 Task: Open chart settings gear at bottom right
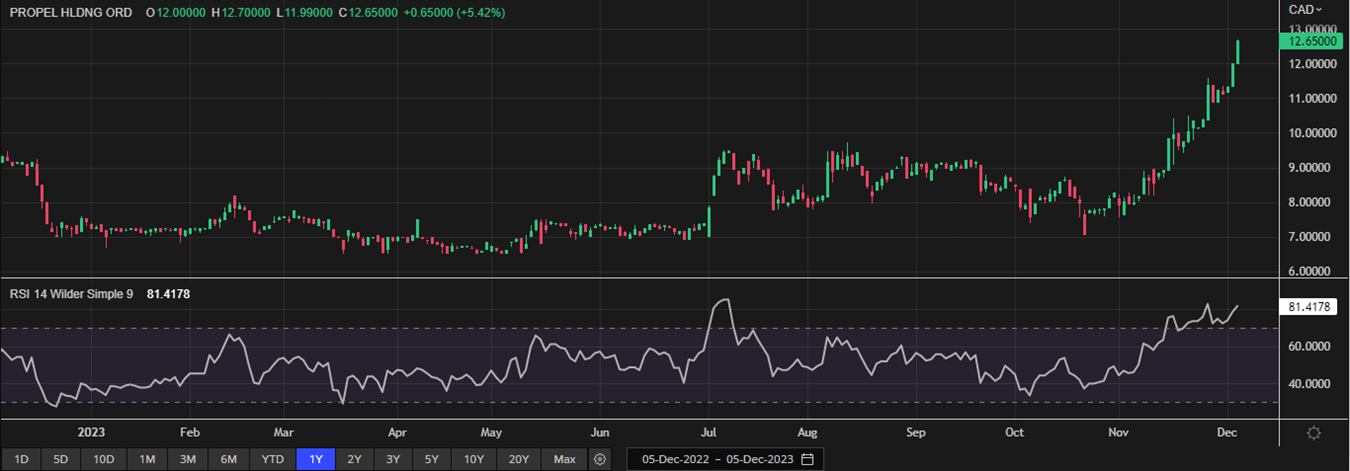tap(1314, 433)
